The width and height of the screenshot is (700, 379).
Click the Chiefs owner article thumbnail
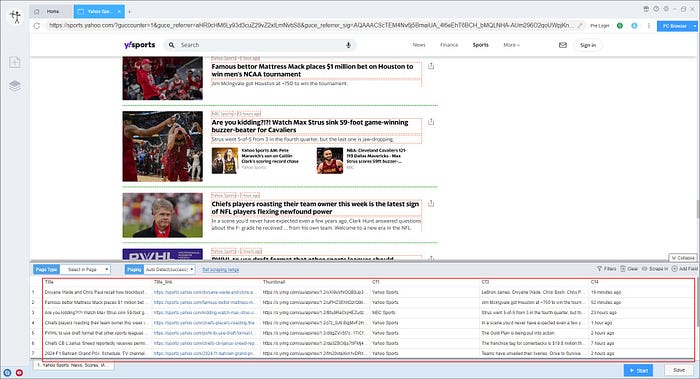162,215
